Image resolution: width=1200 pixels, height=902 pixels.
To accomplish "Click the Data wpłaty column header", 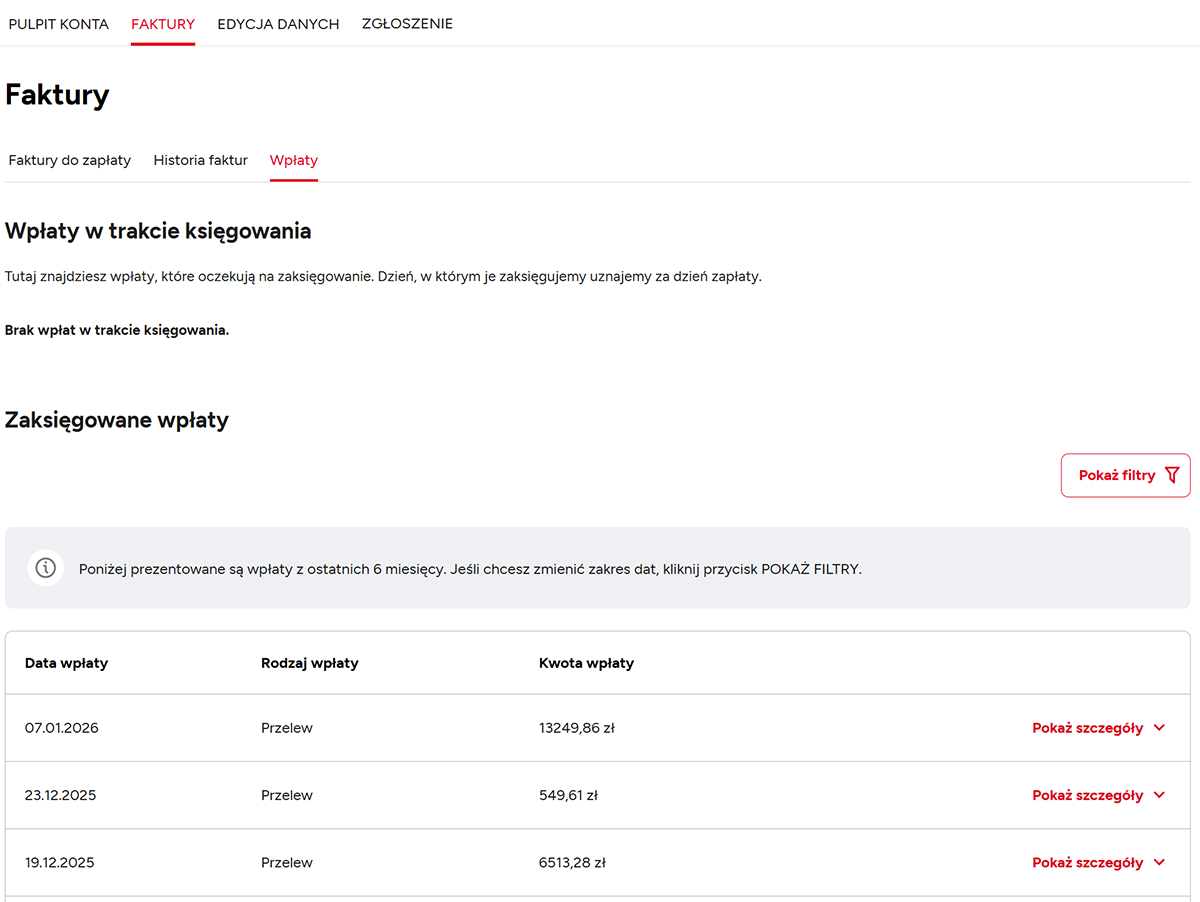I will pos(66,663).
